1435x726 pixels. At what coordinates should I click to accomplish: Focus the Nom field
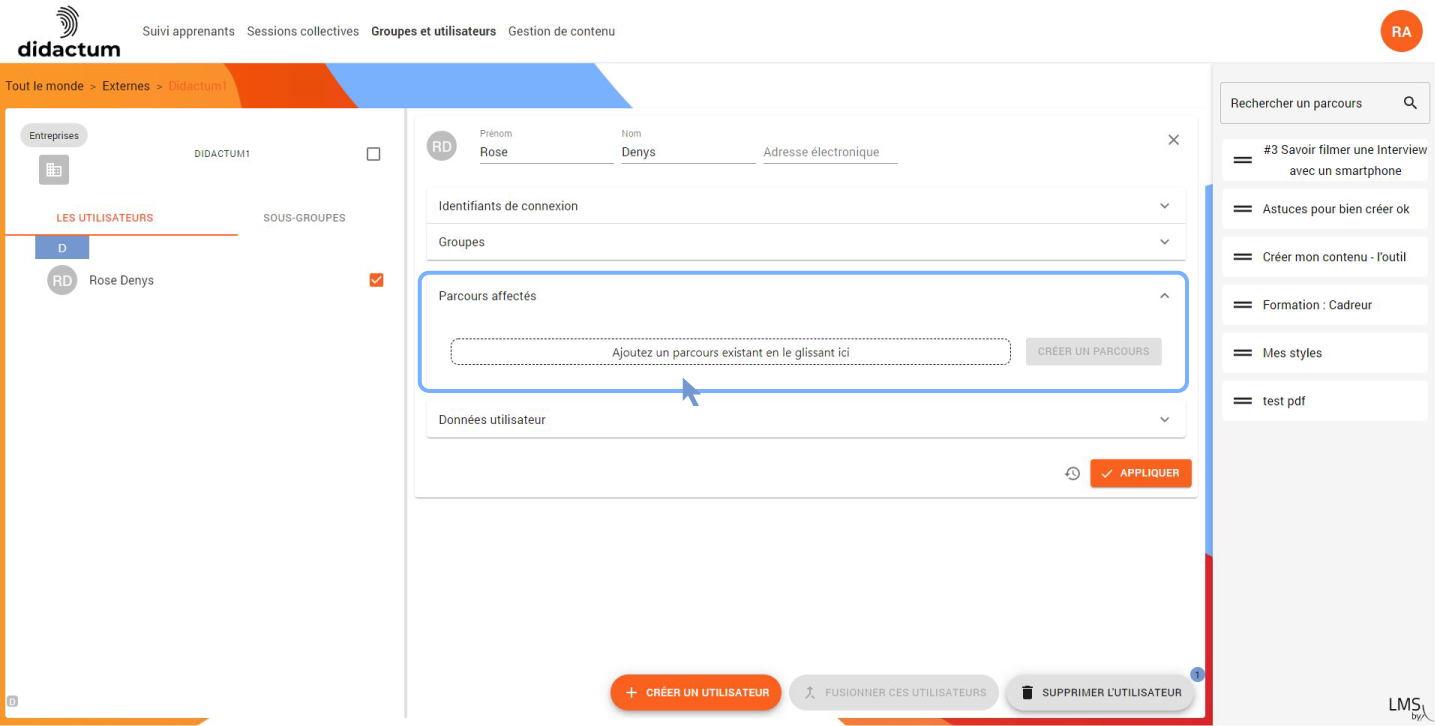[688, 152]
